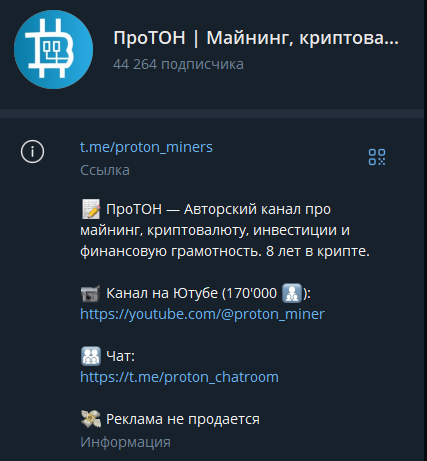427x461 pixels.
Task: Open the t.me/proton_chatroom chat link
Action: click(179, 377)
